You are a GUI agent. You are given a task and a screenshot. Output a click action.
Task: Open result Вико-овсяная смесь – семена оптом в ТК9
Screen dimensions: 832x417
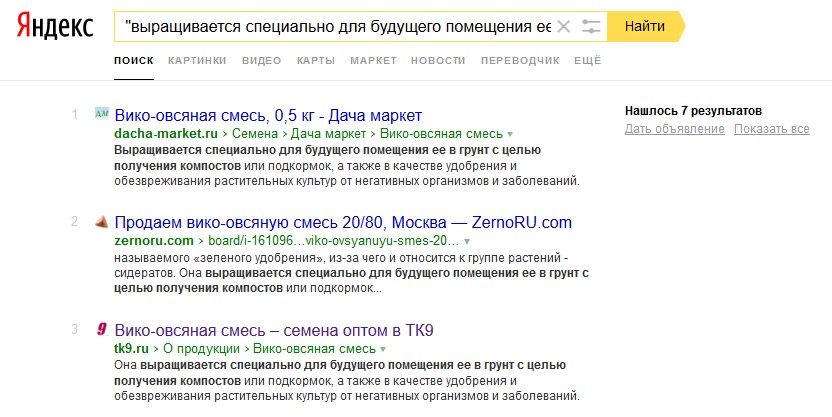click(x=274, y=331)
